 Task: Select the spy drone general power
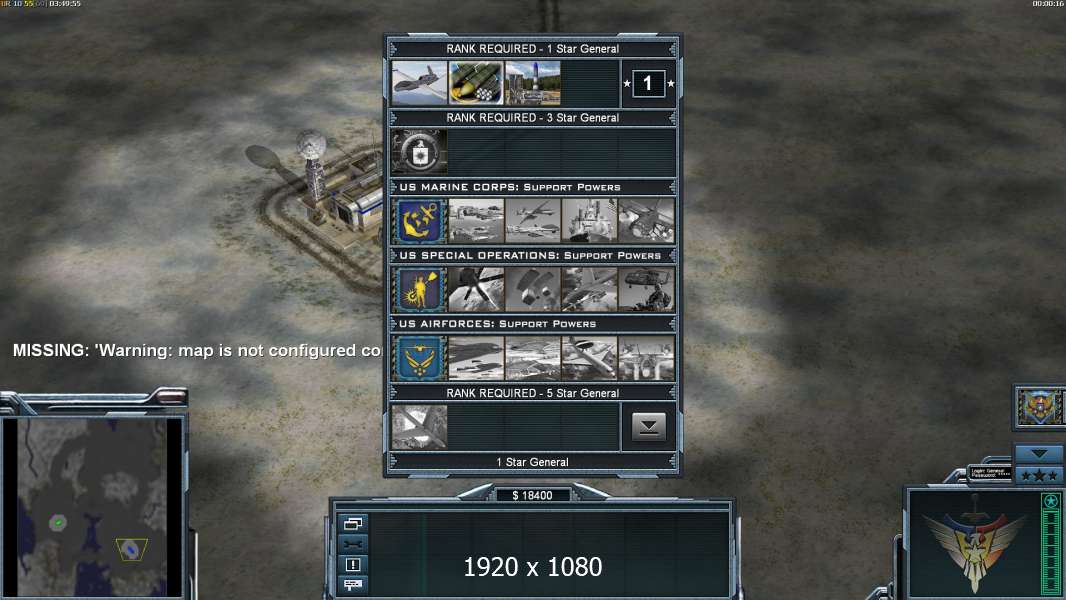pyautogui.click(x=419, y=83)
